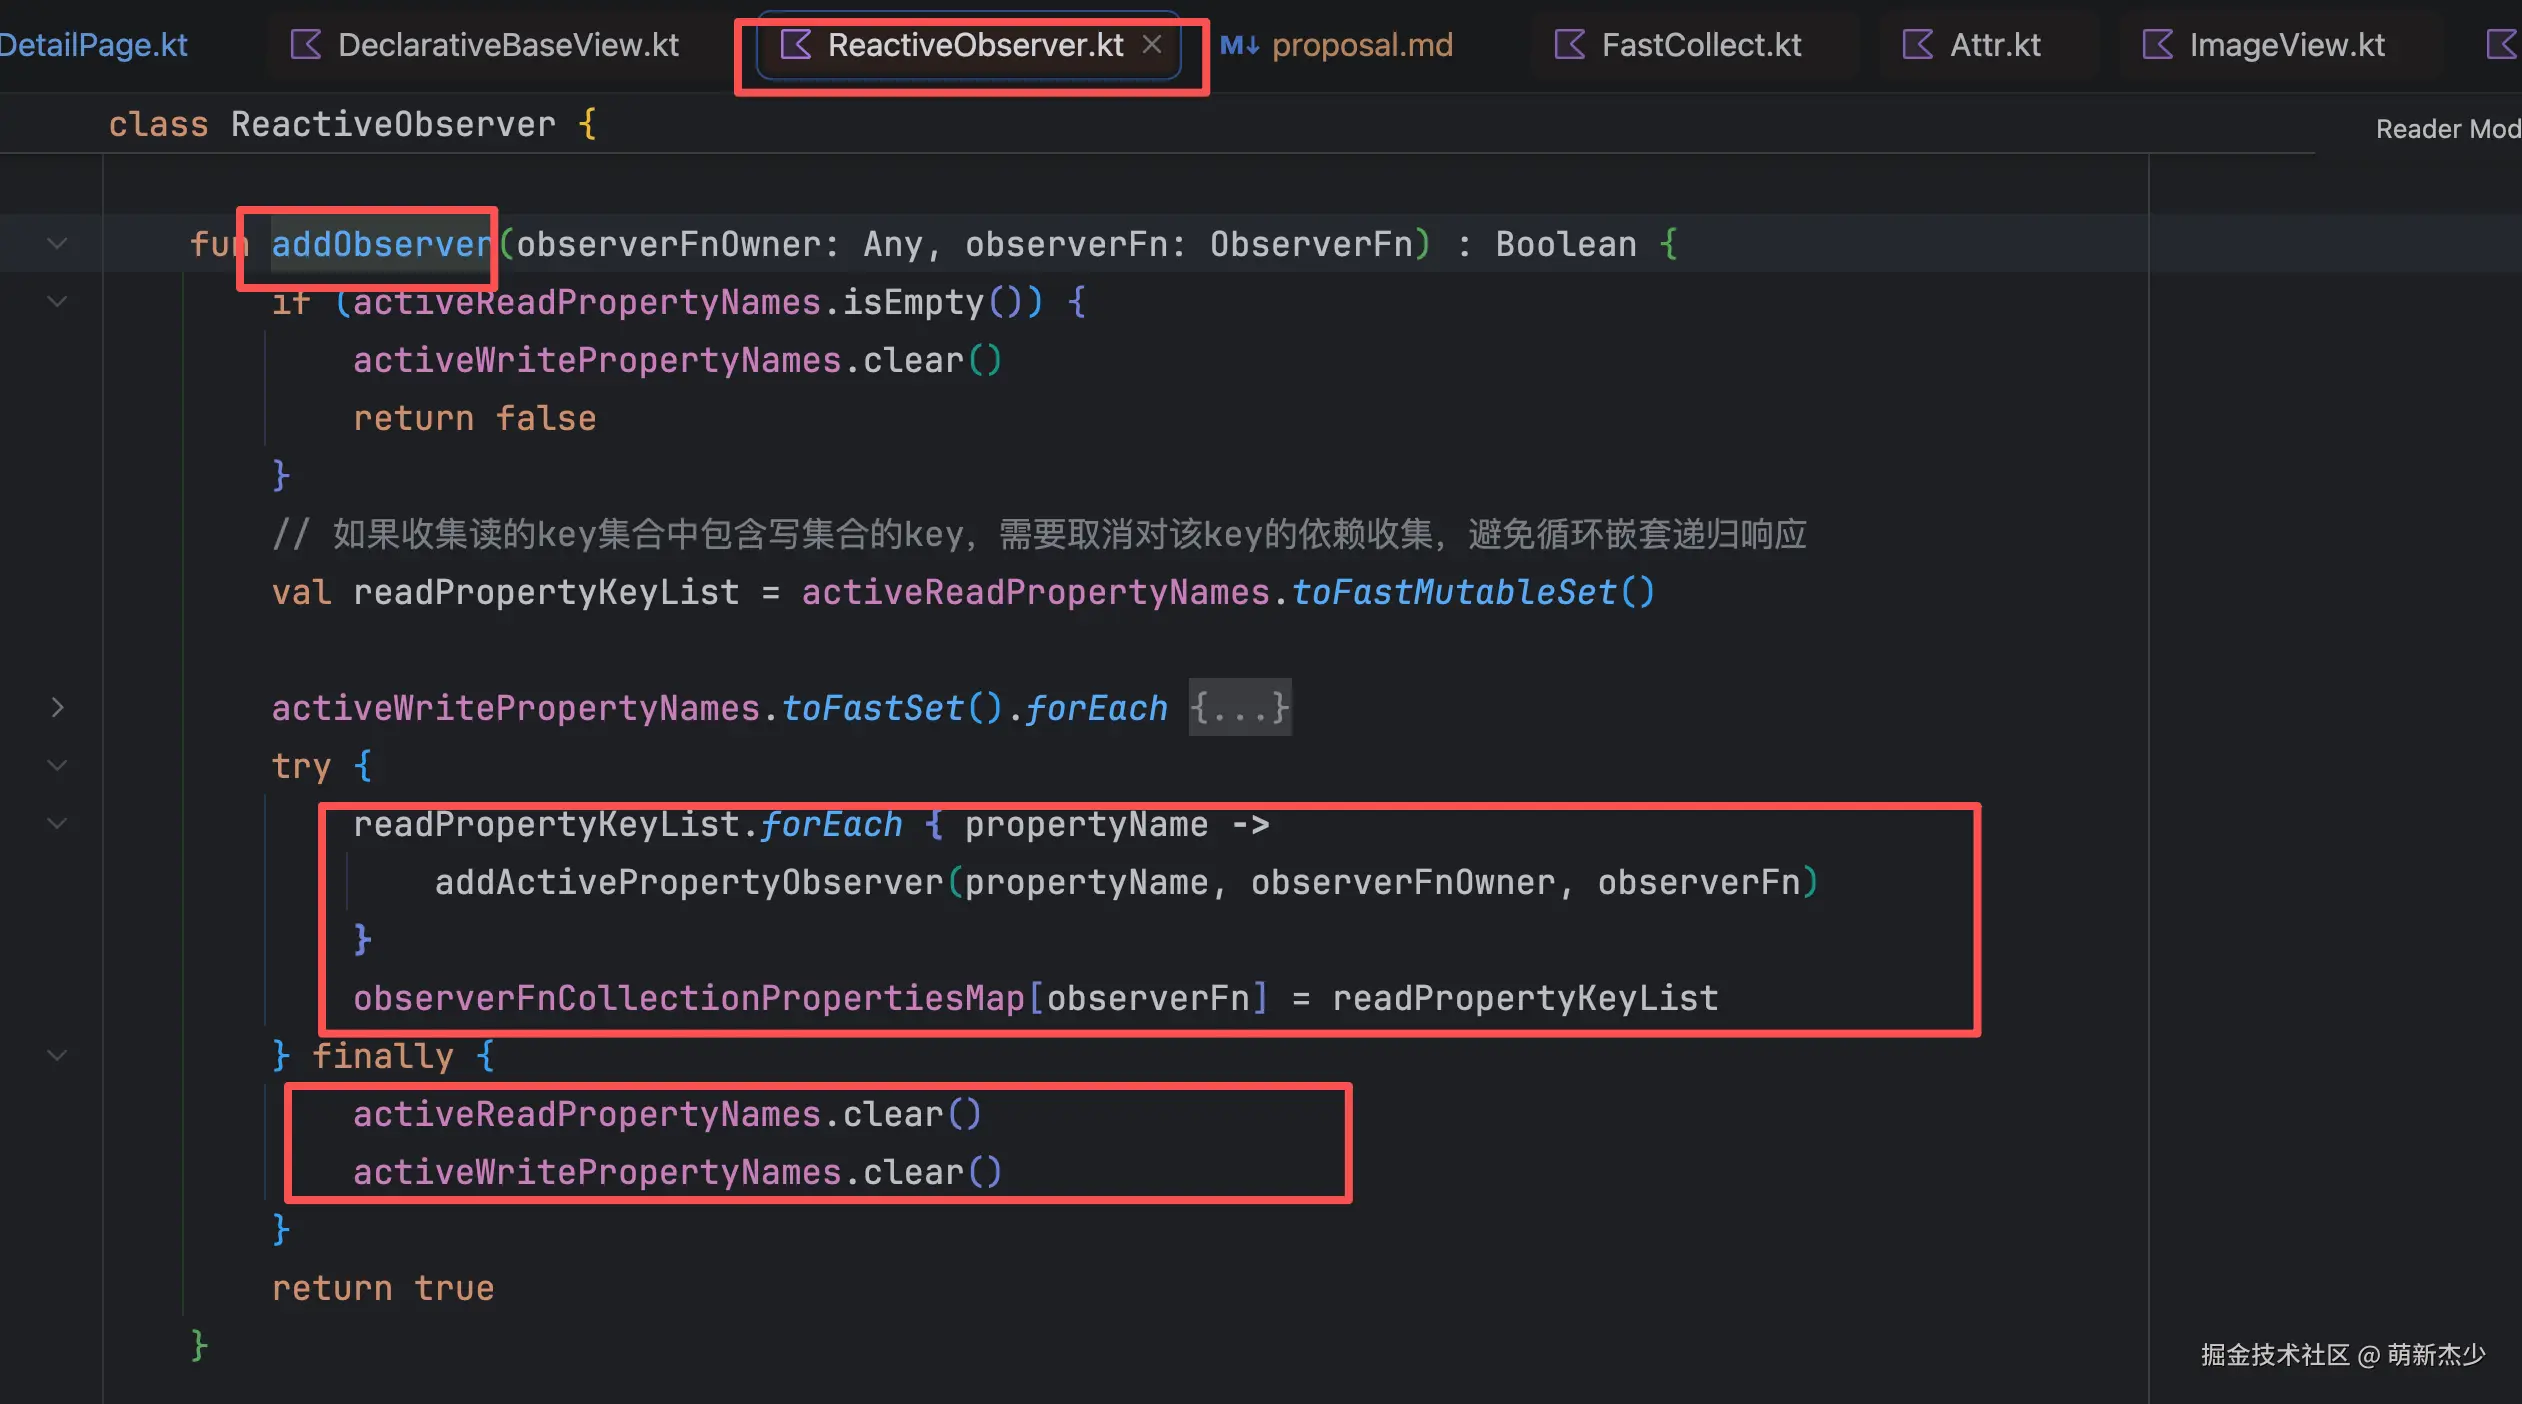Switch to the DetailPage.kt tab
Image resolution: width=2522 pixels, height=1404 pixels.
(x=93, y=45)
